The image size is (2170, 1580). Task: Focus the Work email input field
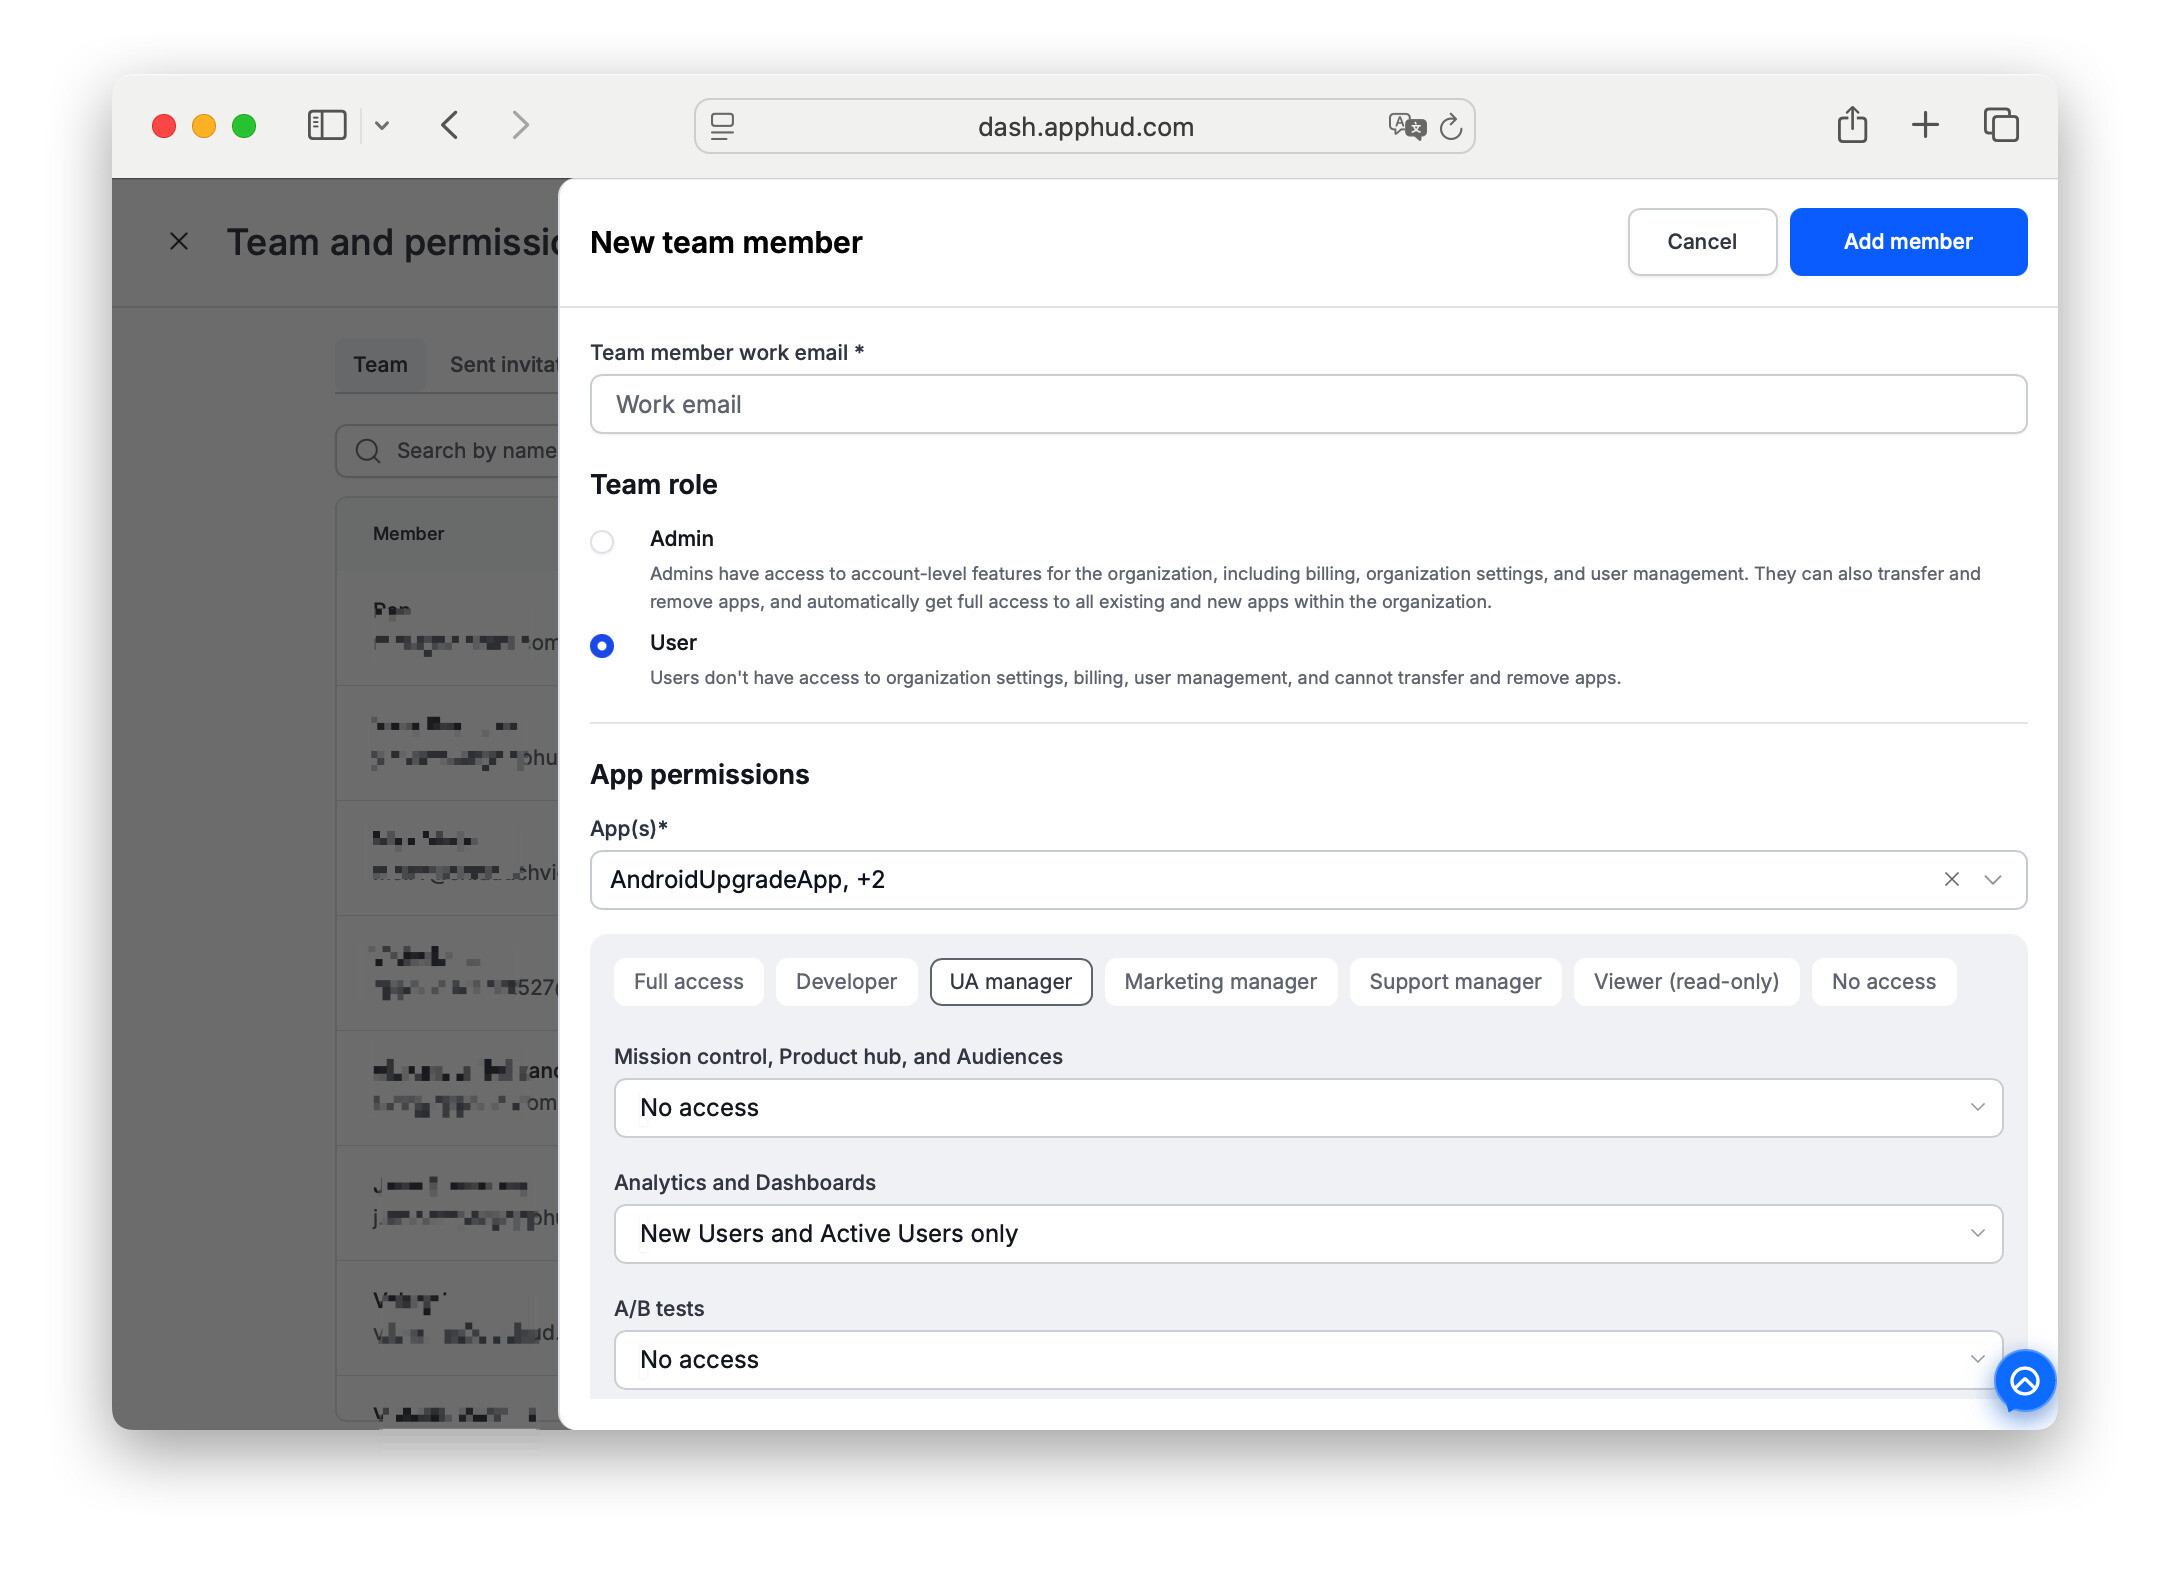(1308, 404)
